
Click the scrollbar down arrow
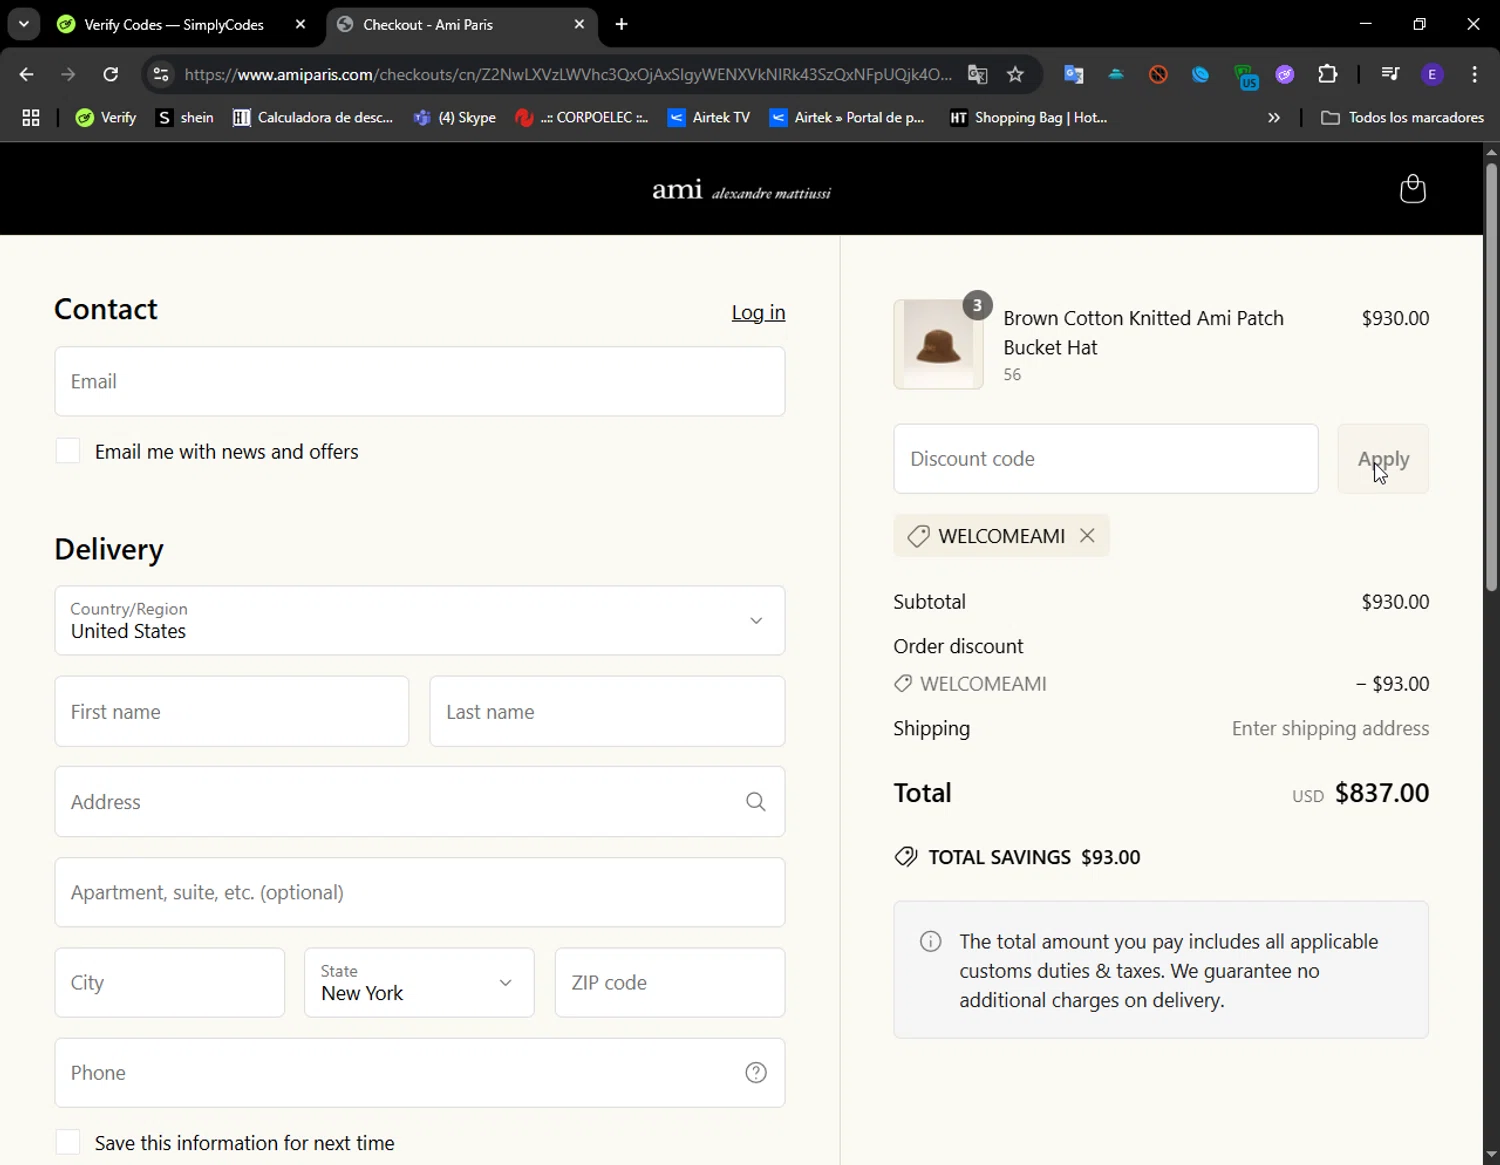(x=1491, y=1155)
